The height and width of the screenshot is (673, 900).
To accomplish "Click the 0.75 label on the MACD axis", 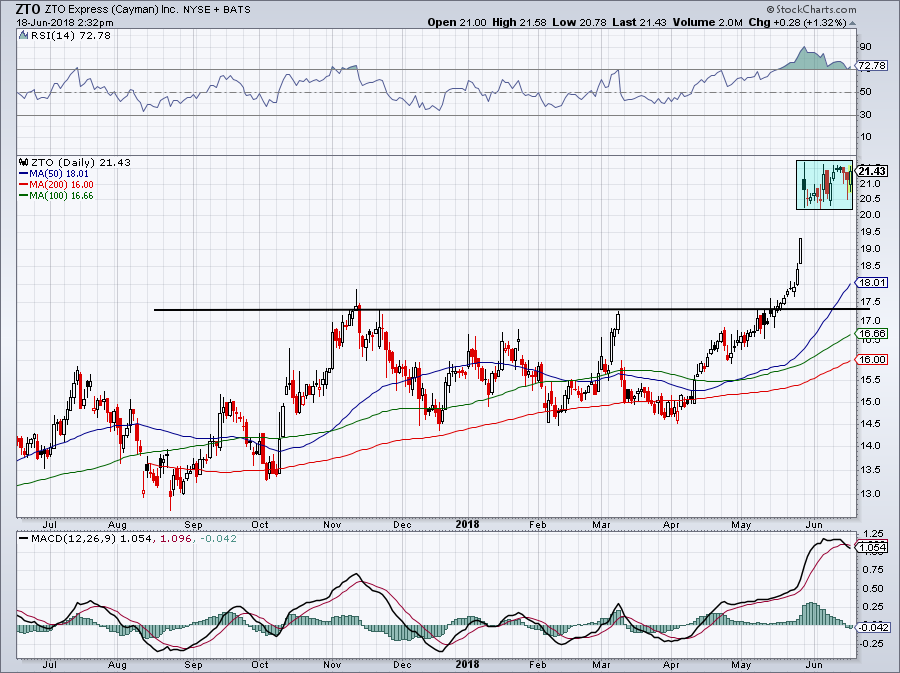I will click(x=872, y=570).
